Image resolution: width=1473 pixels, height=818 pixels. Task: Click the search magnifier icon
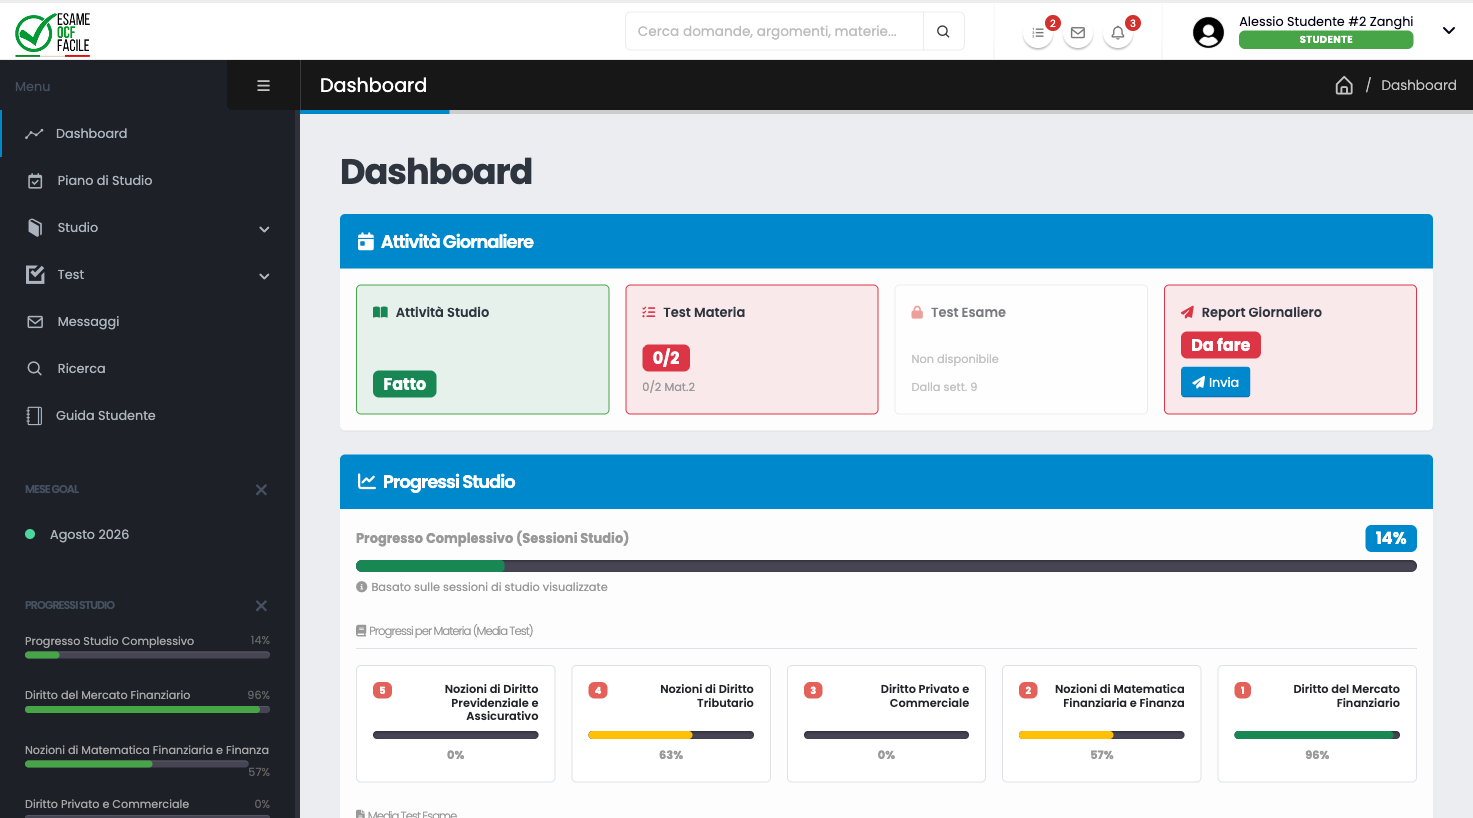(942, 31)
